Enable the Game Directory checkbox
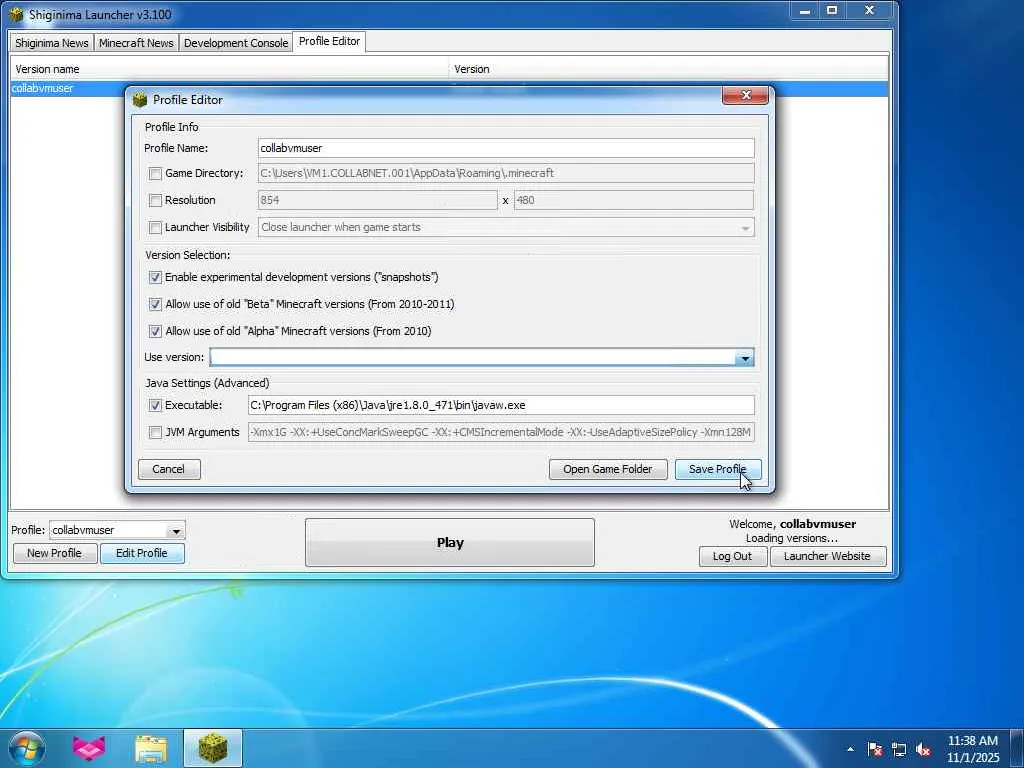The image size is (1024, 768). [155, 174]
